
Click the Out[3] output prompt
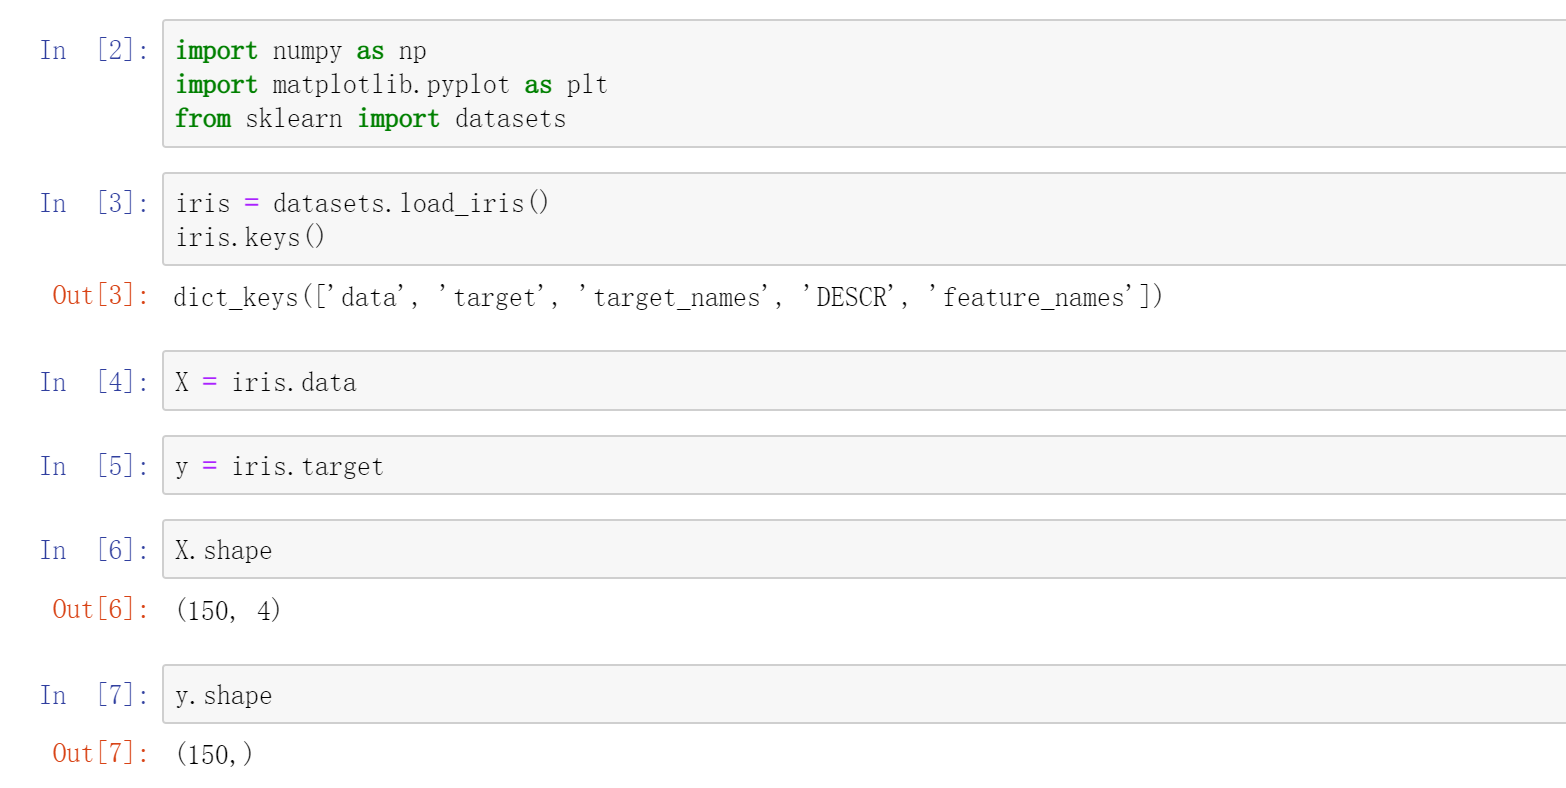point(100,296)
